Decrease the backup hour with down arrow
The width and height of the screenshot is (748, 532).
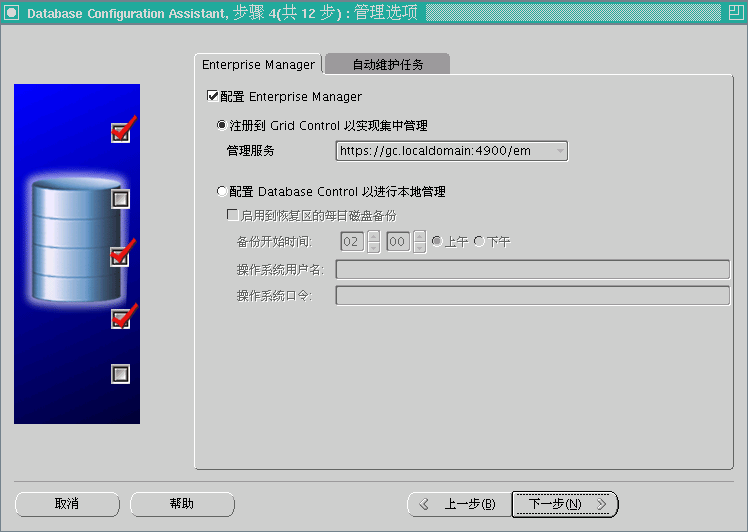[374, 248]
